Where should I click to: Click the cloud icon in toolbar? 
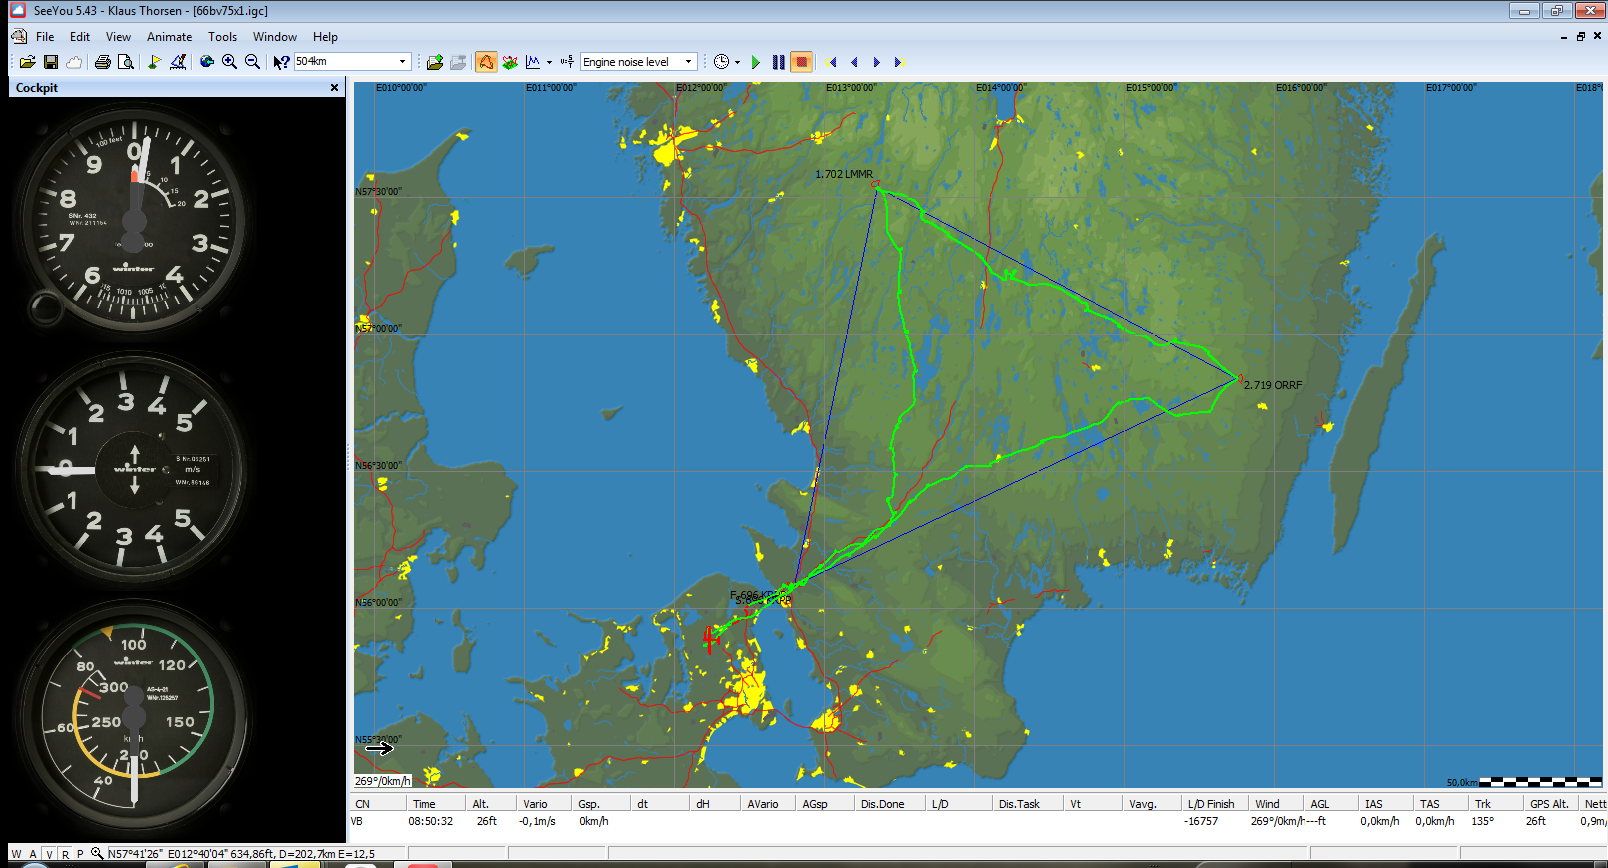(74, 62)
